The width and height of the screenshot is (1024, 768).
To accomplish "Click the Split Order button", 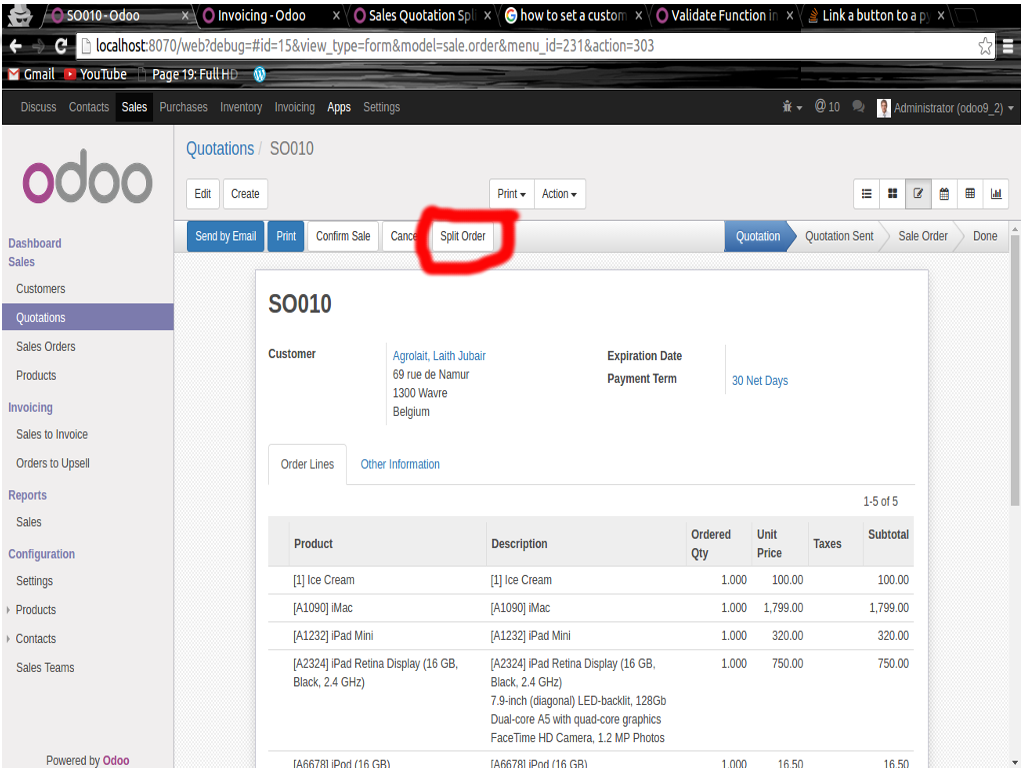I will (x=462, y=236).
